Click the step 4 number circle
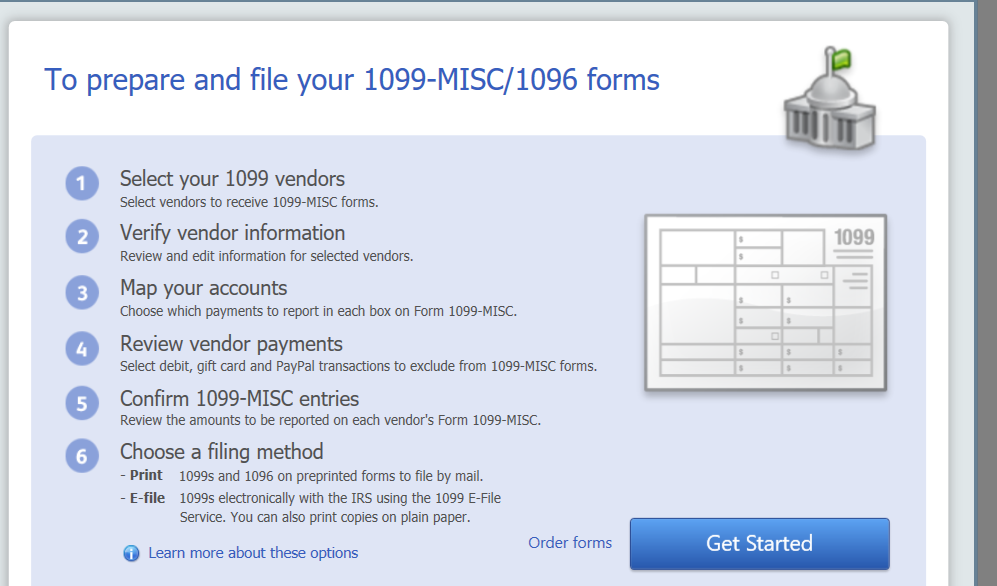The image size is (997, 586). tap(82, 349)
